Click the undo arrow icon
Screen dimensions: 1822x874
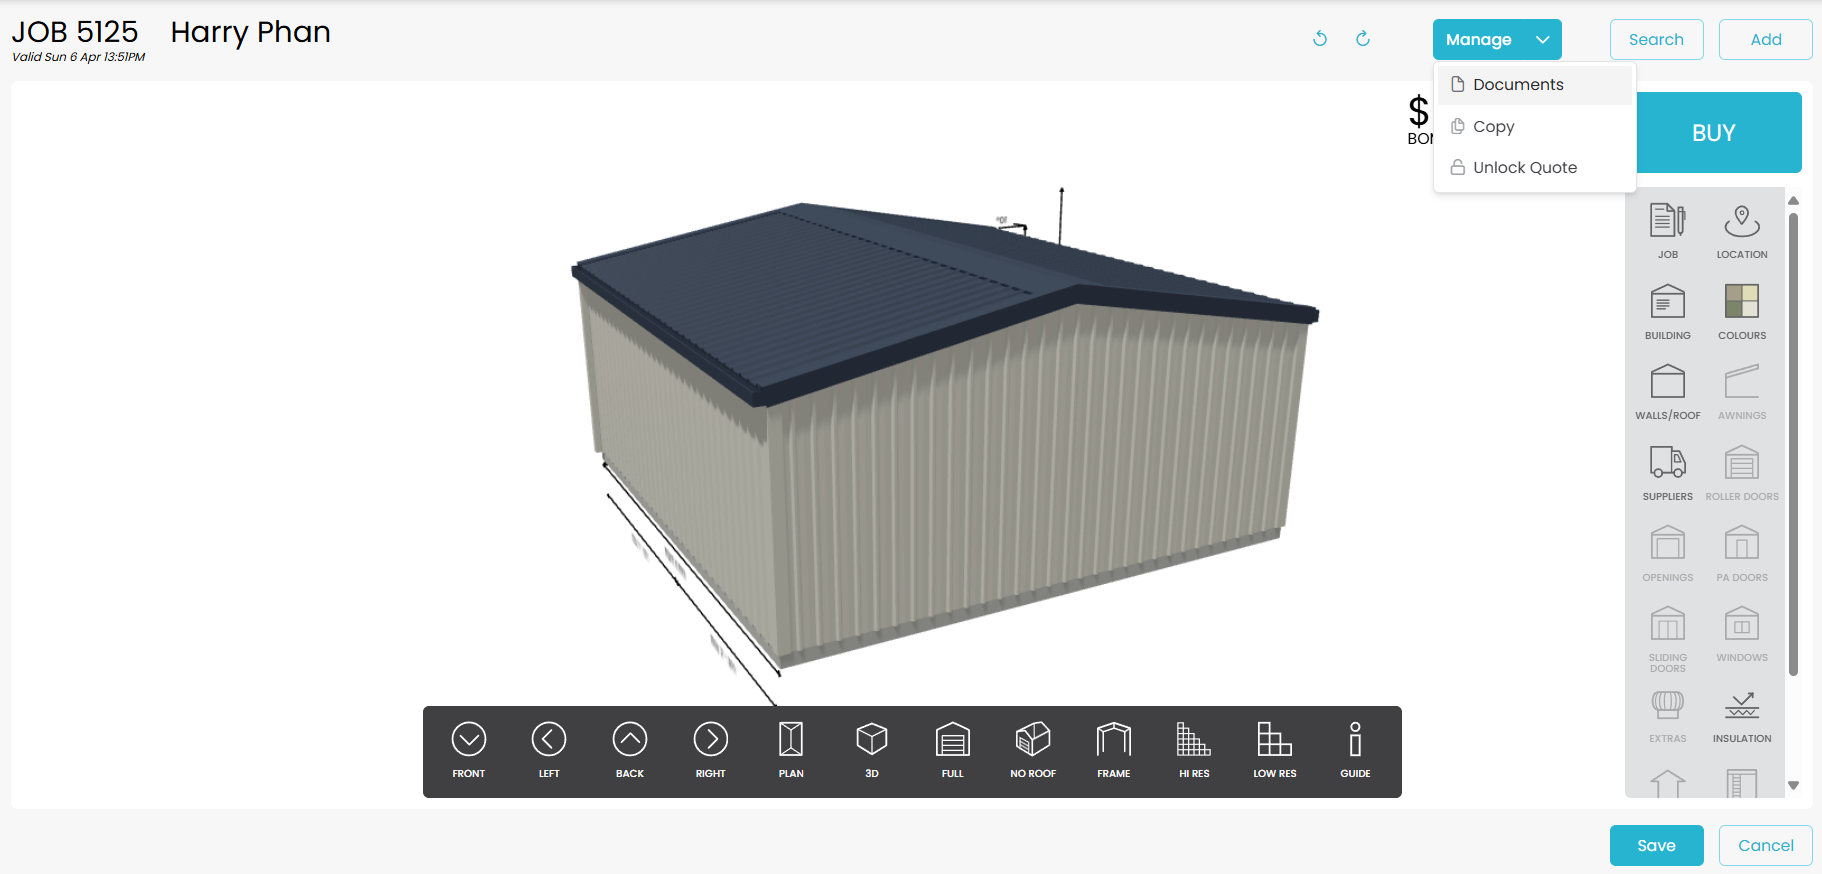[1320, 39]
